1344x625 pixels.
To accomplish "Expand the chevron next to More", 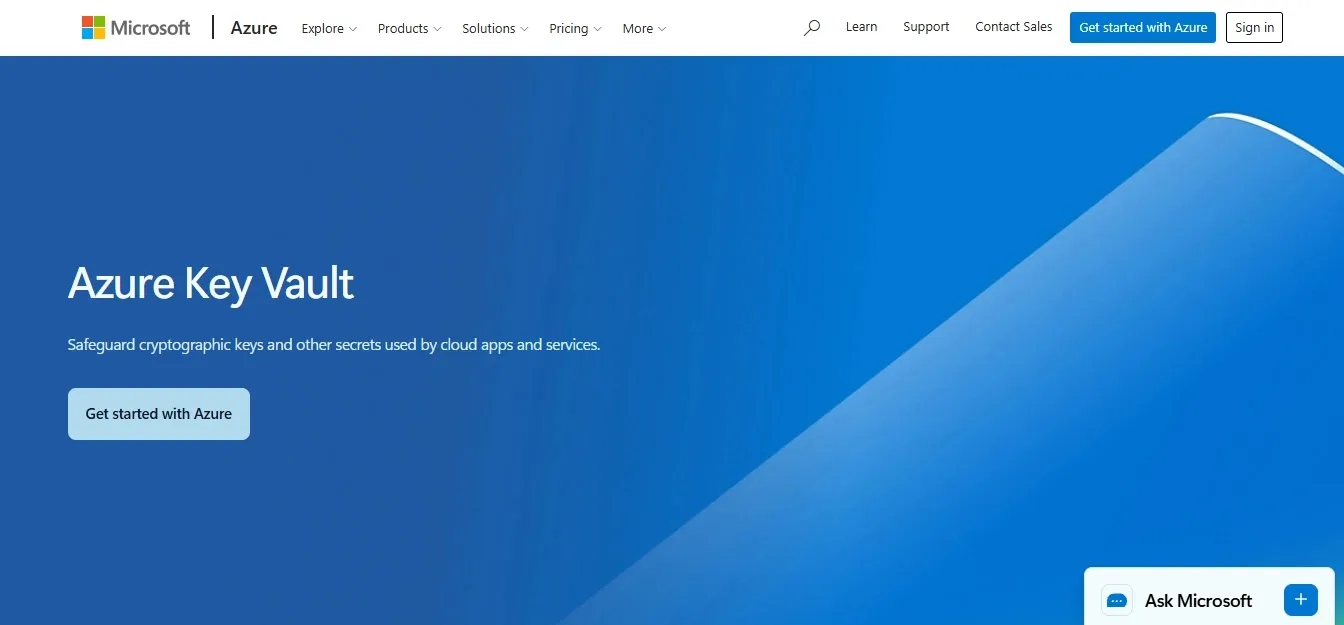I will (x=662, y=29).
